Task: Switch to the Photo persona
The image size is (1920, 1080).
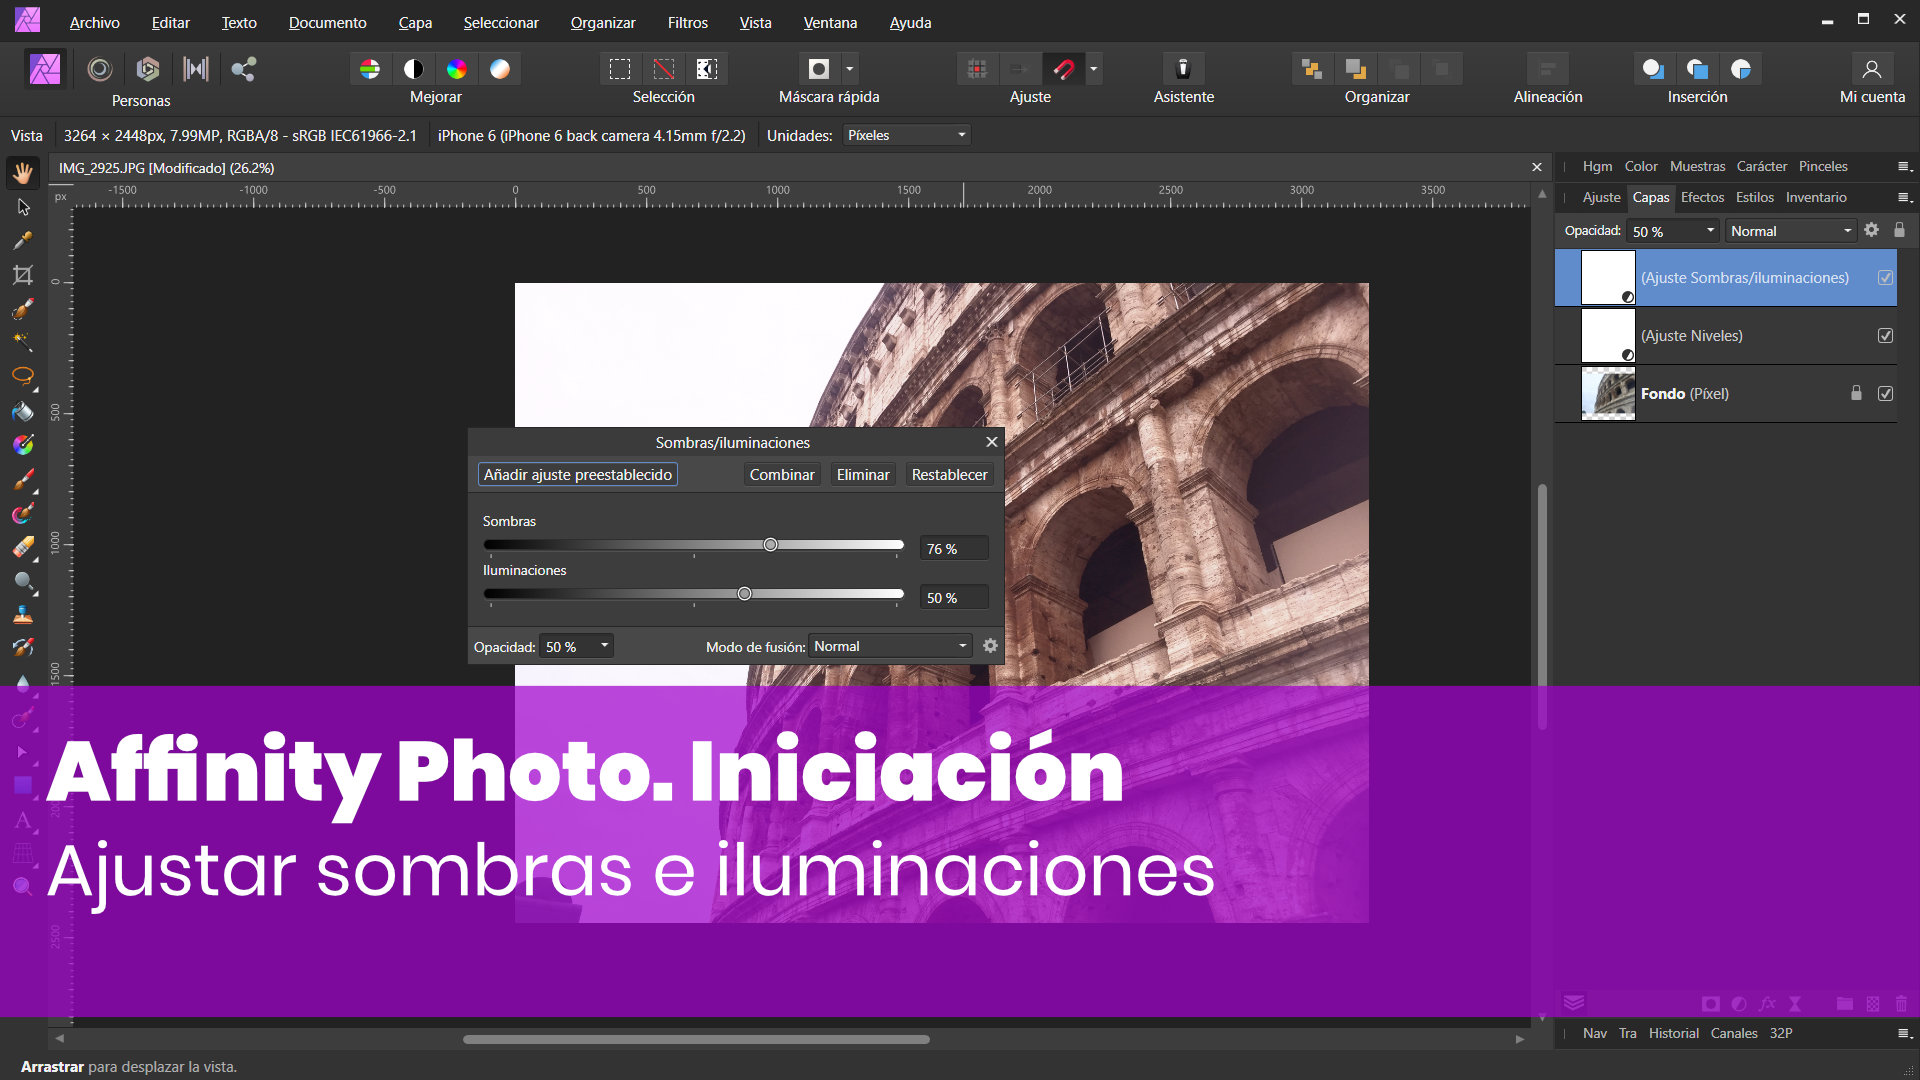Action: 45,69
